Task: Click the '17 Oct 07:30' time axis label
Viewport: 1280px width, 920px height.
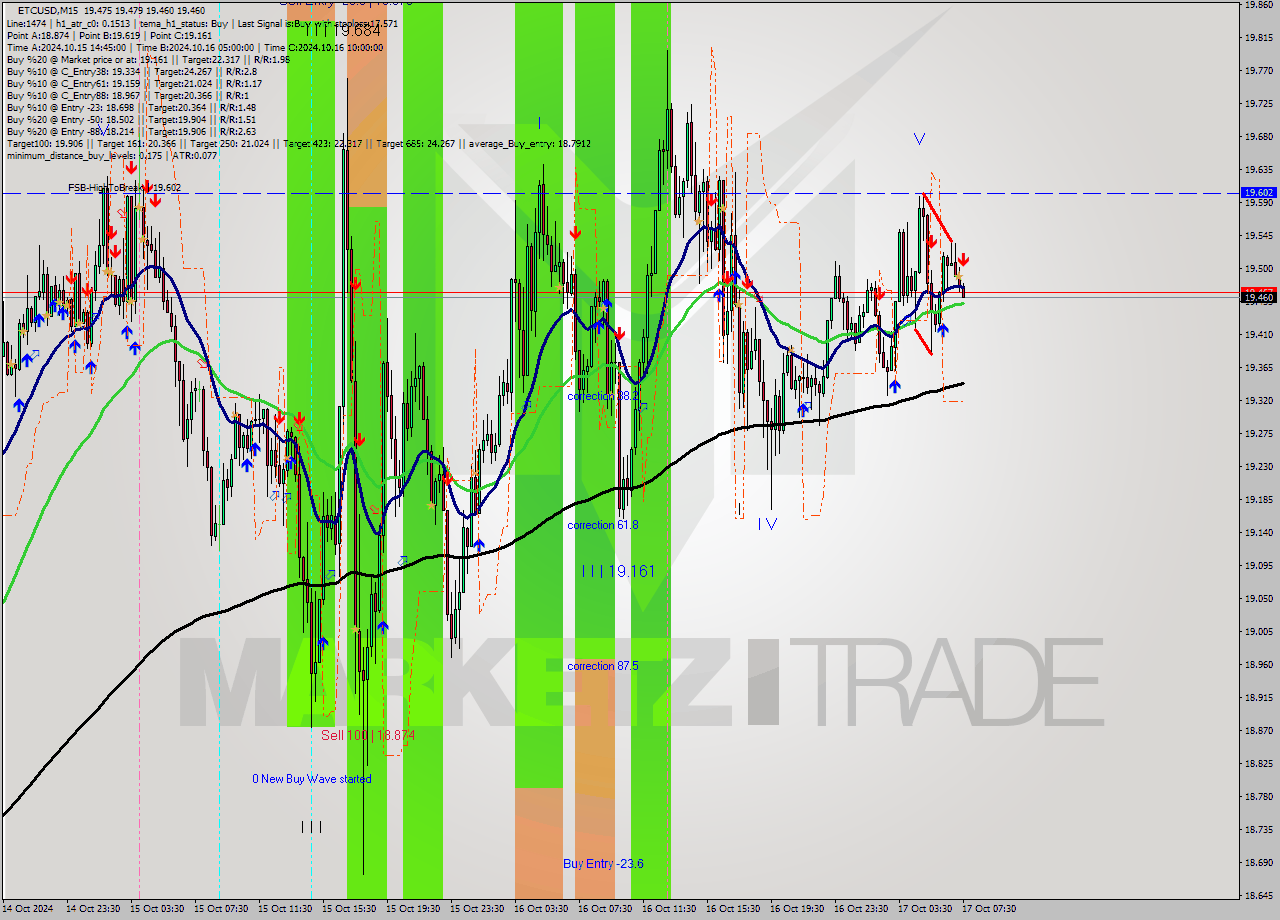Action: [x=989, y=909]
